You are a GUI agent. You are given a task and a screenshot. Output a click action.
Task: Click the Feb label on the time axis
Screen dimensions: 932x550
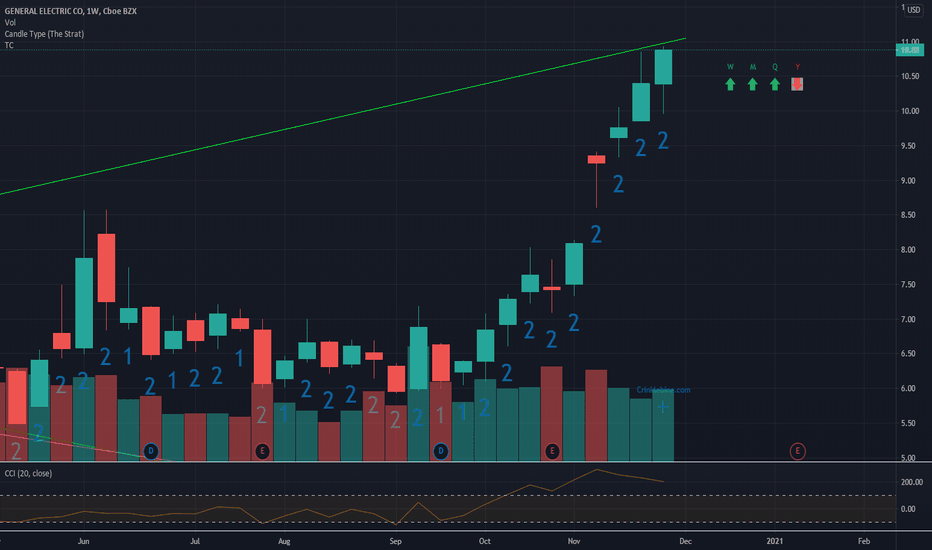864,541
